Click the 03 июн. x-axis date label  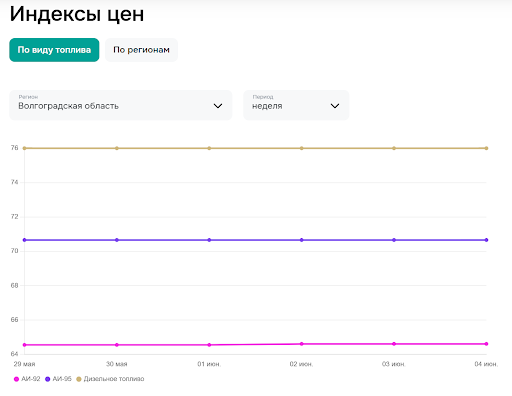[394, 364]
